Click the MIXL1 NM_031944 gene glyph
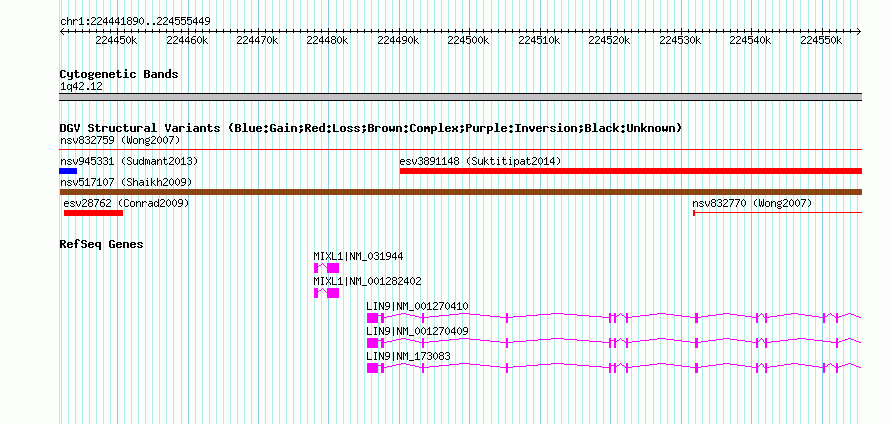The height and width of the screenshot is (424, 890). click(x=326, y=268)
